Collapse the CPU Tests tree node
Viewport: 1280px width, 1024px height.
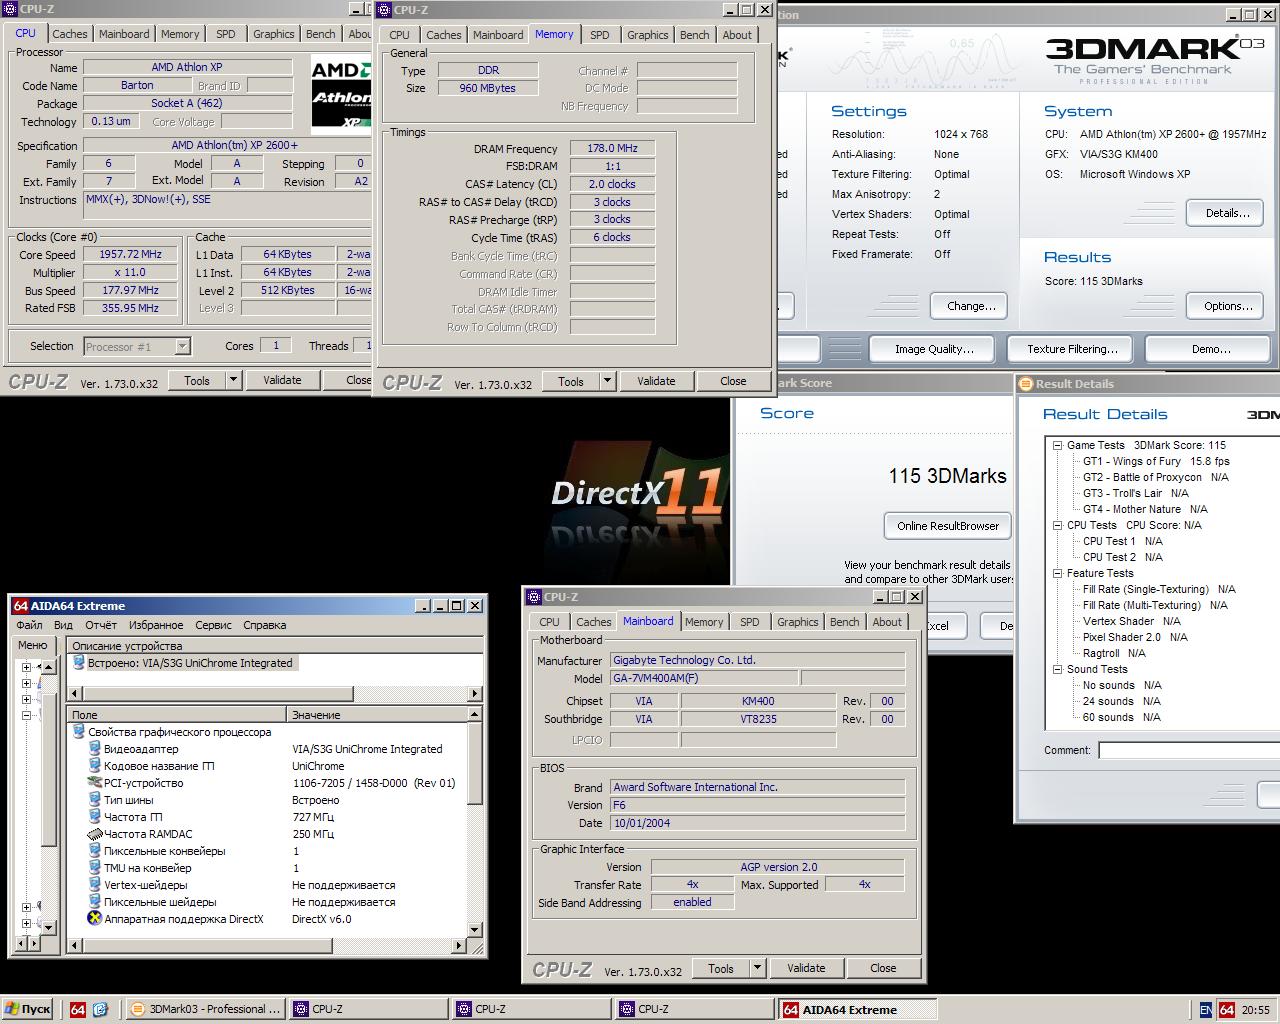[x=1057, y=526]
